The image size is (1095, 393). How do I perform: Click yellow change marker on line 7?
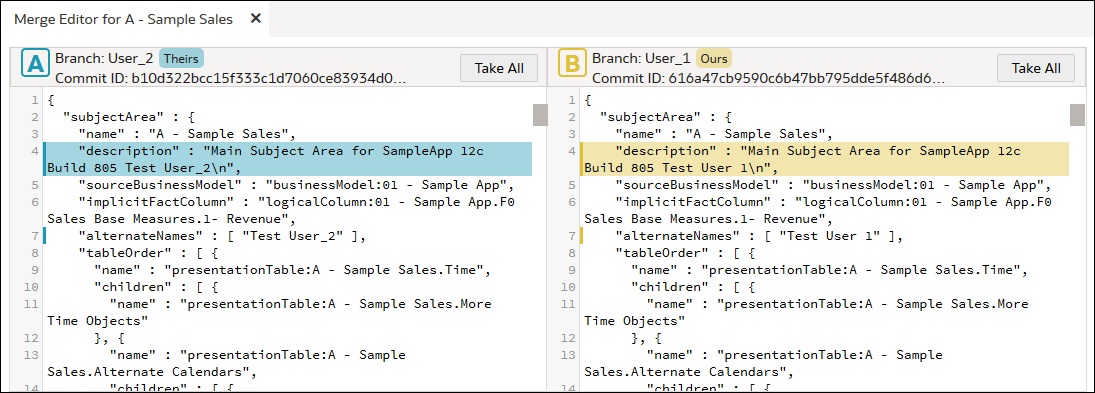(582, 236)
